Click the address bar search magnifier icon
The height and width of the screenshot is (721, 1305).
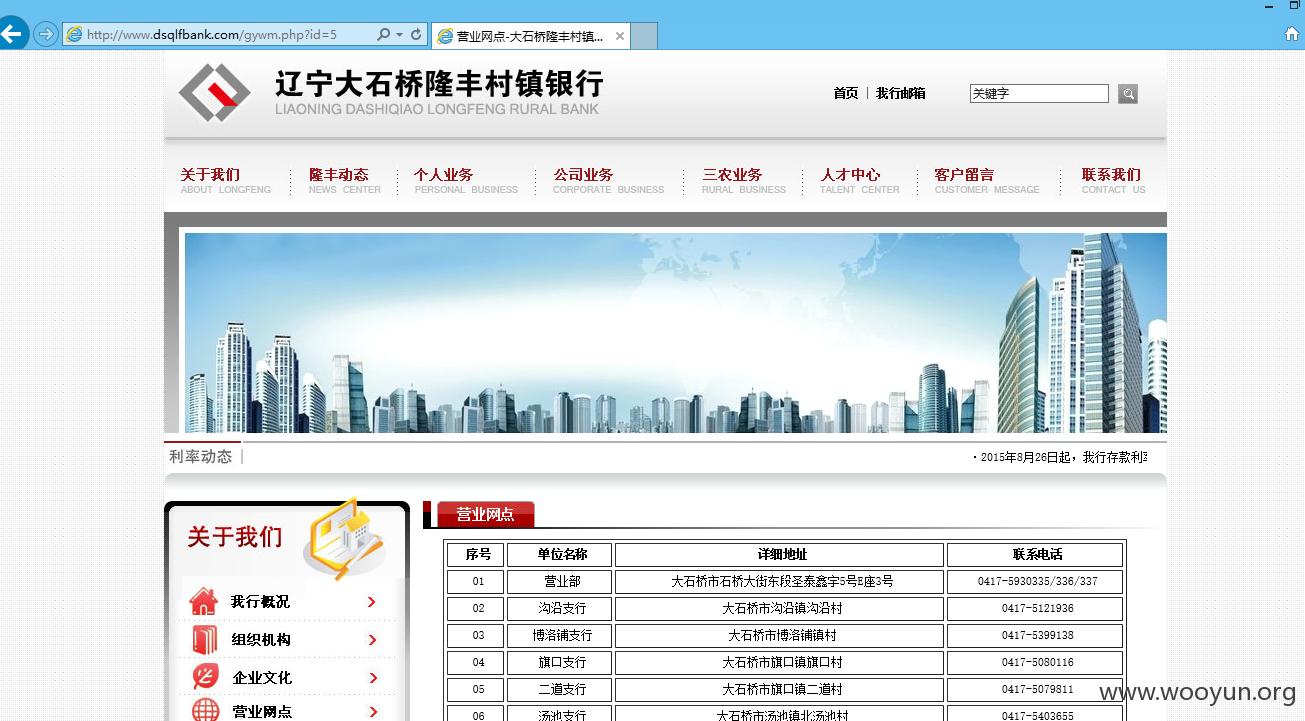tap(383, 34)
